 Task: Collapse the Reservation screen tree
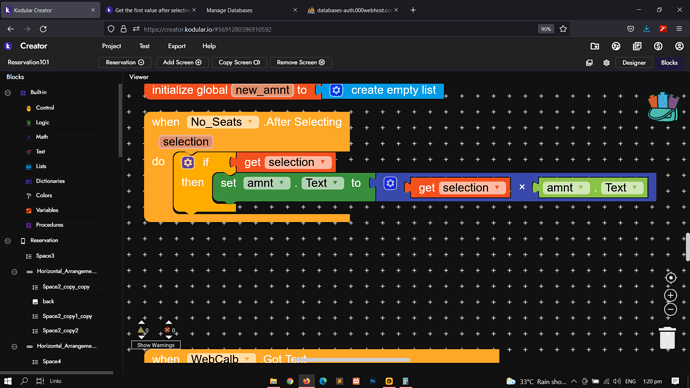click(7, 241)
